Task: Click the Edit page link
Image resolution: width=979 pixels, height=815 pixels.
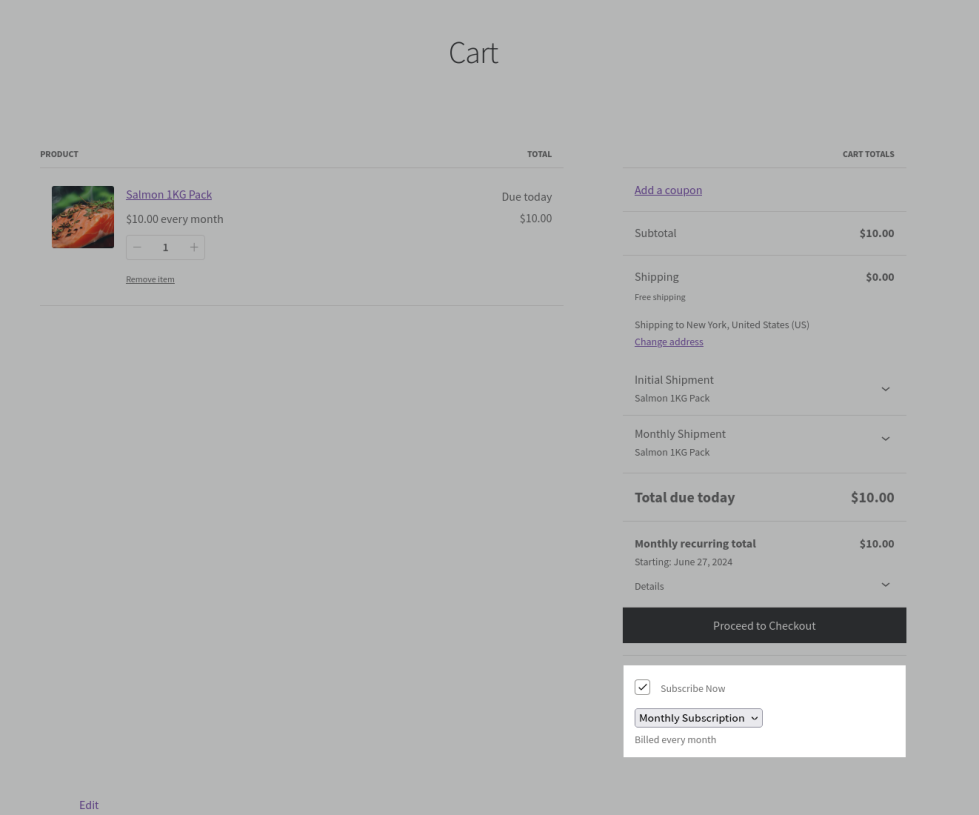Action: tap(89, 805)
